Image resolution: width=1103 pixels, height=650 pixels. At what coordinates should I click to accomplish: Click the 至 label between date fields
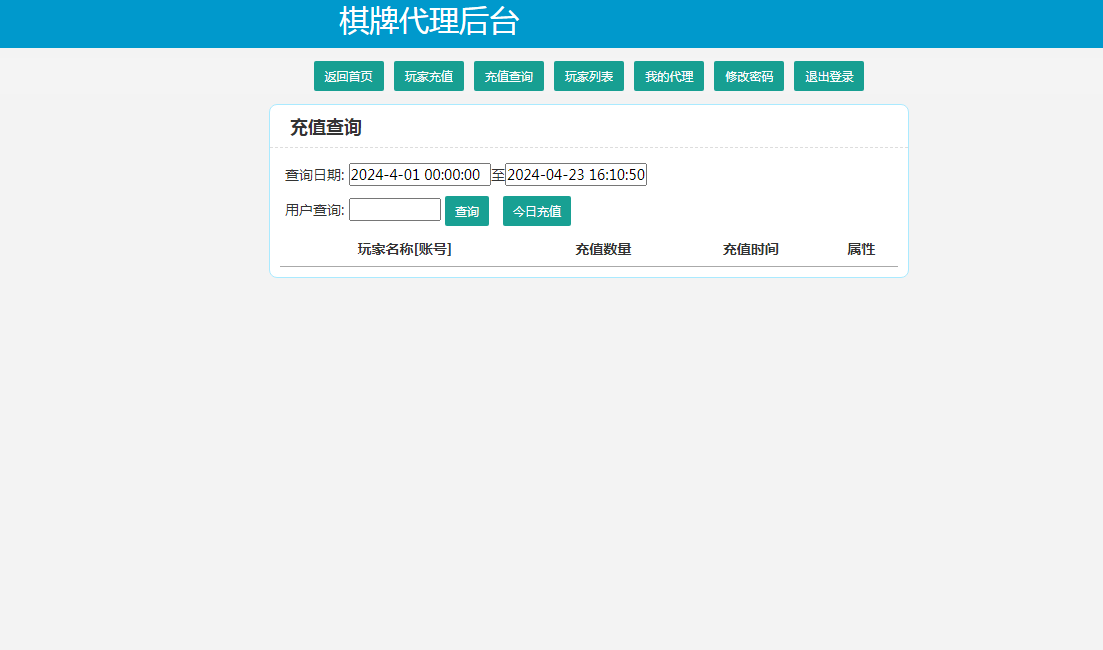click(498, 174)
